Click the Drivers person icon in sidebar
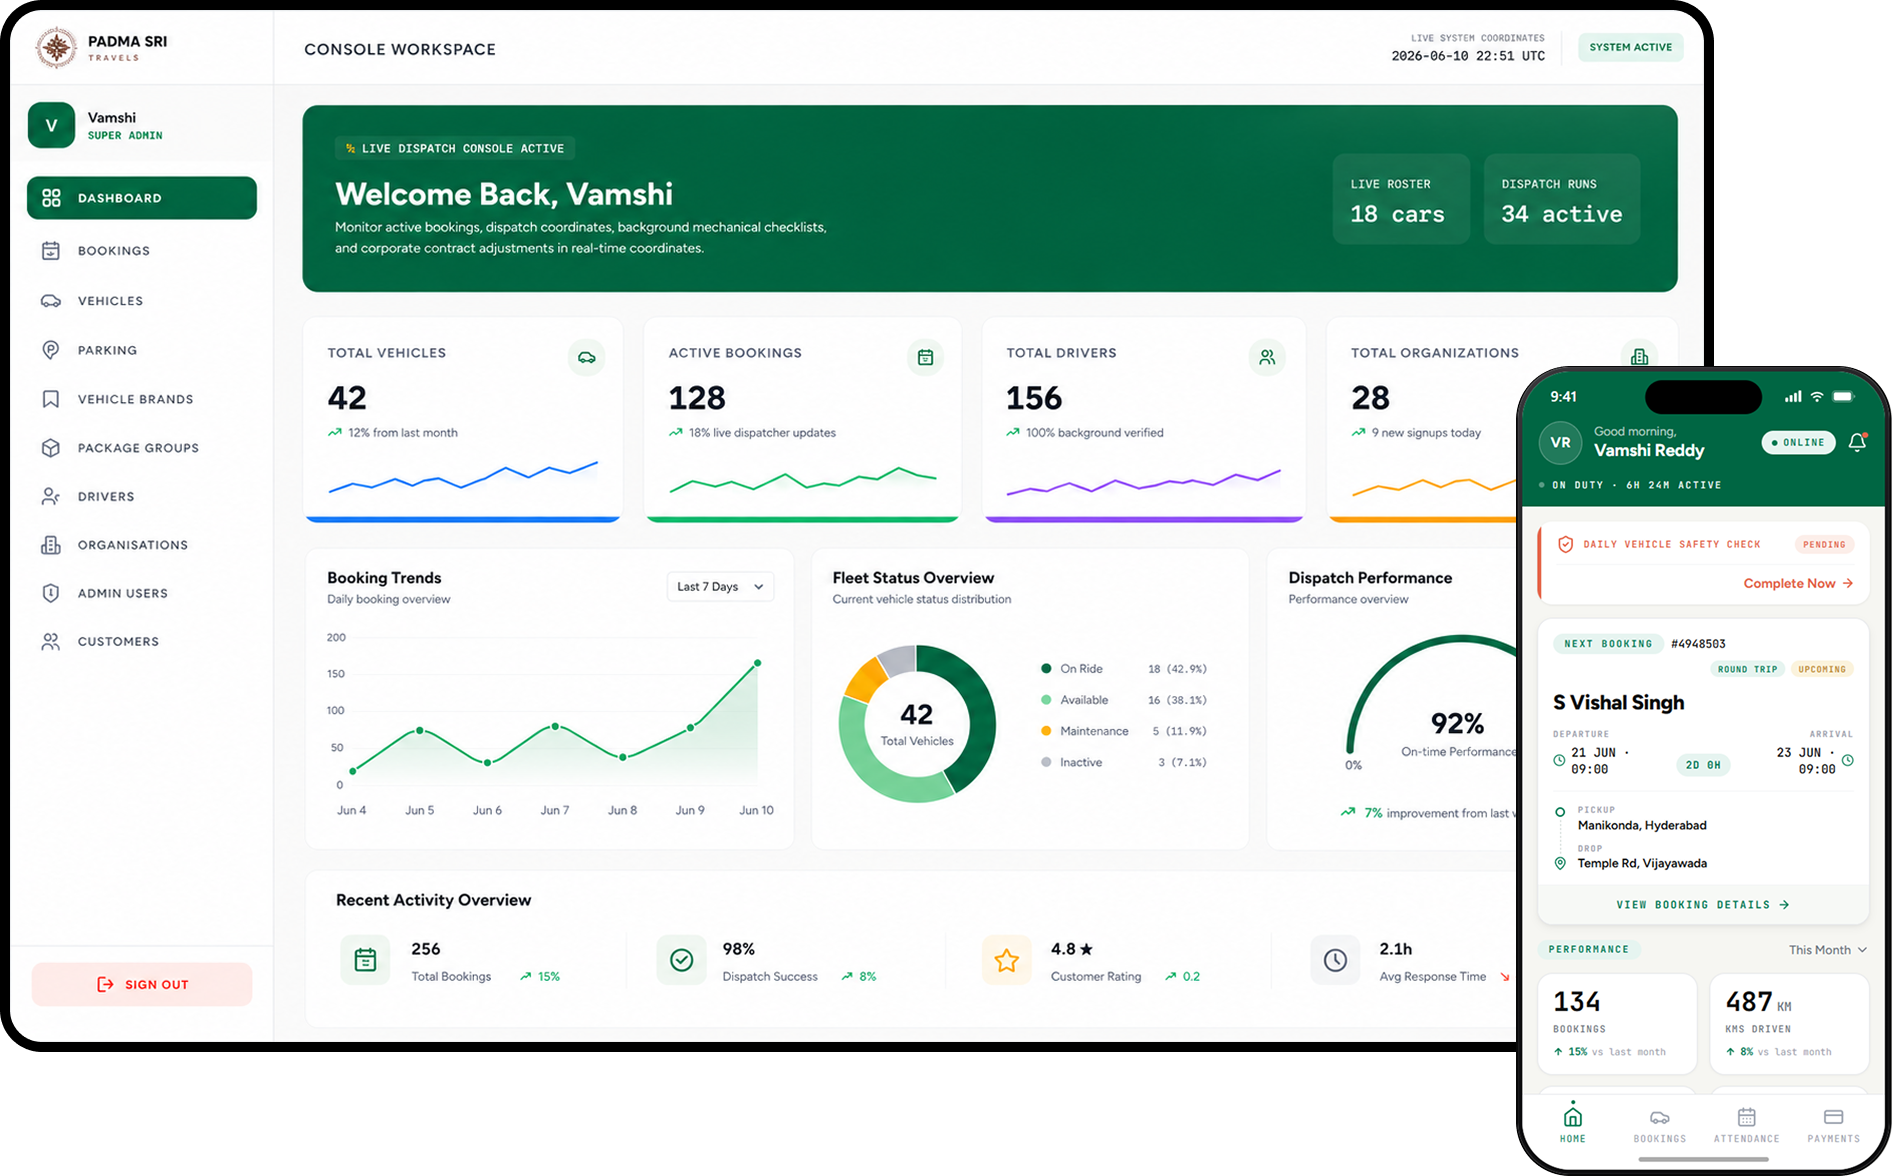The height and width of the screenshot is (1176, 1892). pos(51,496)
